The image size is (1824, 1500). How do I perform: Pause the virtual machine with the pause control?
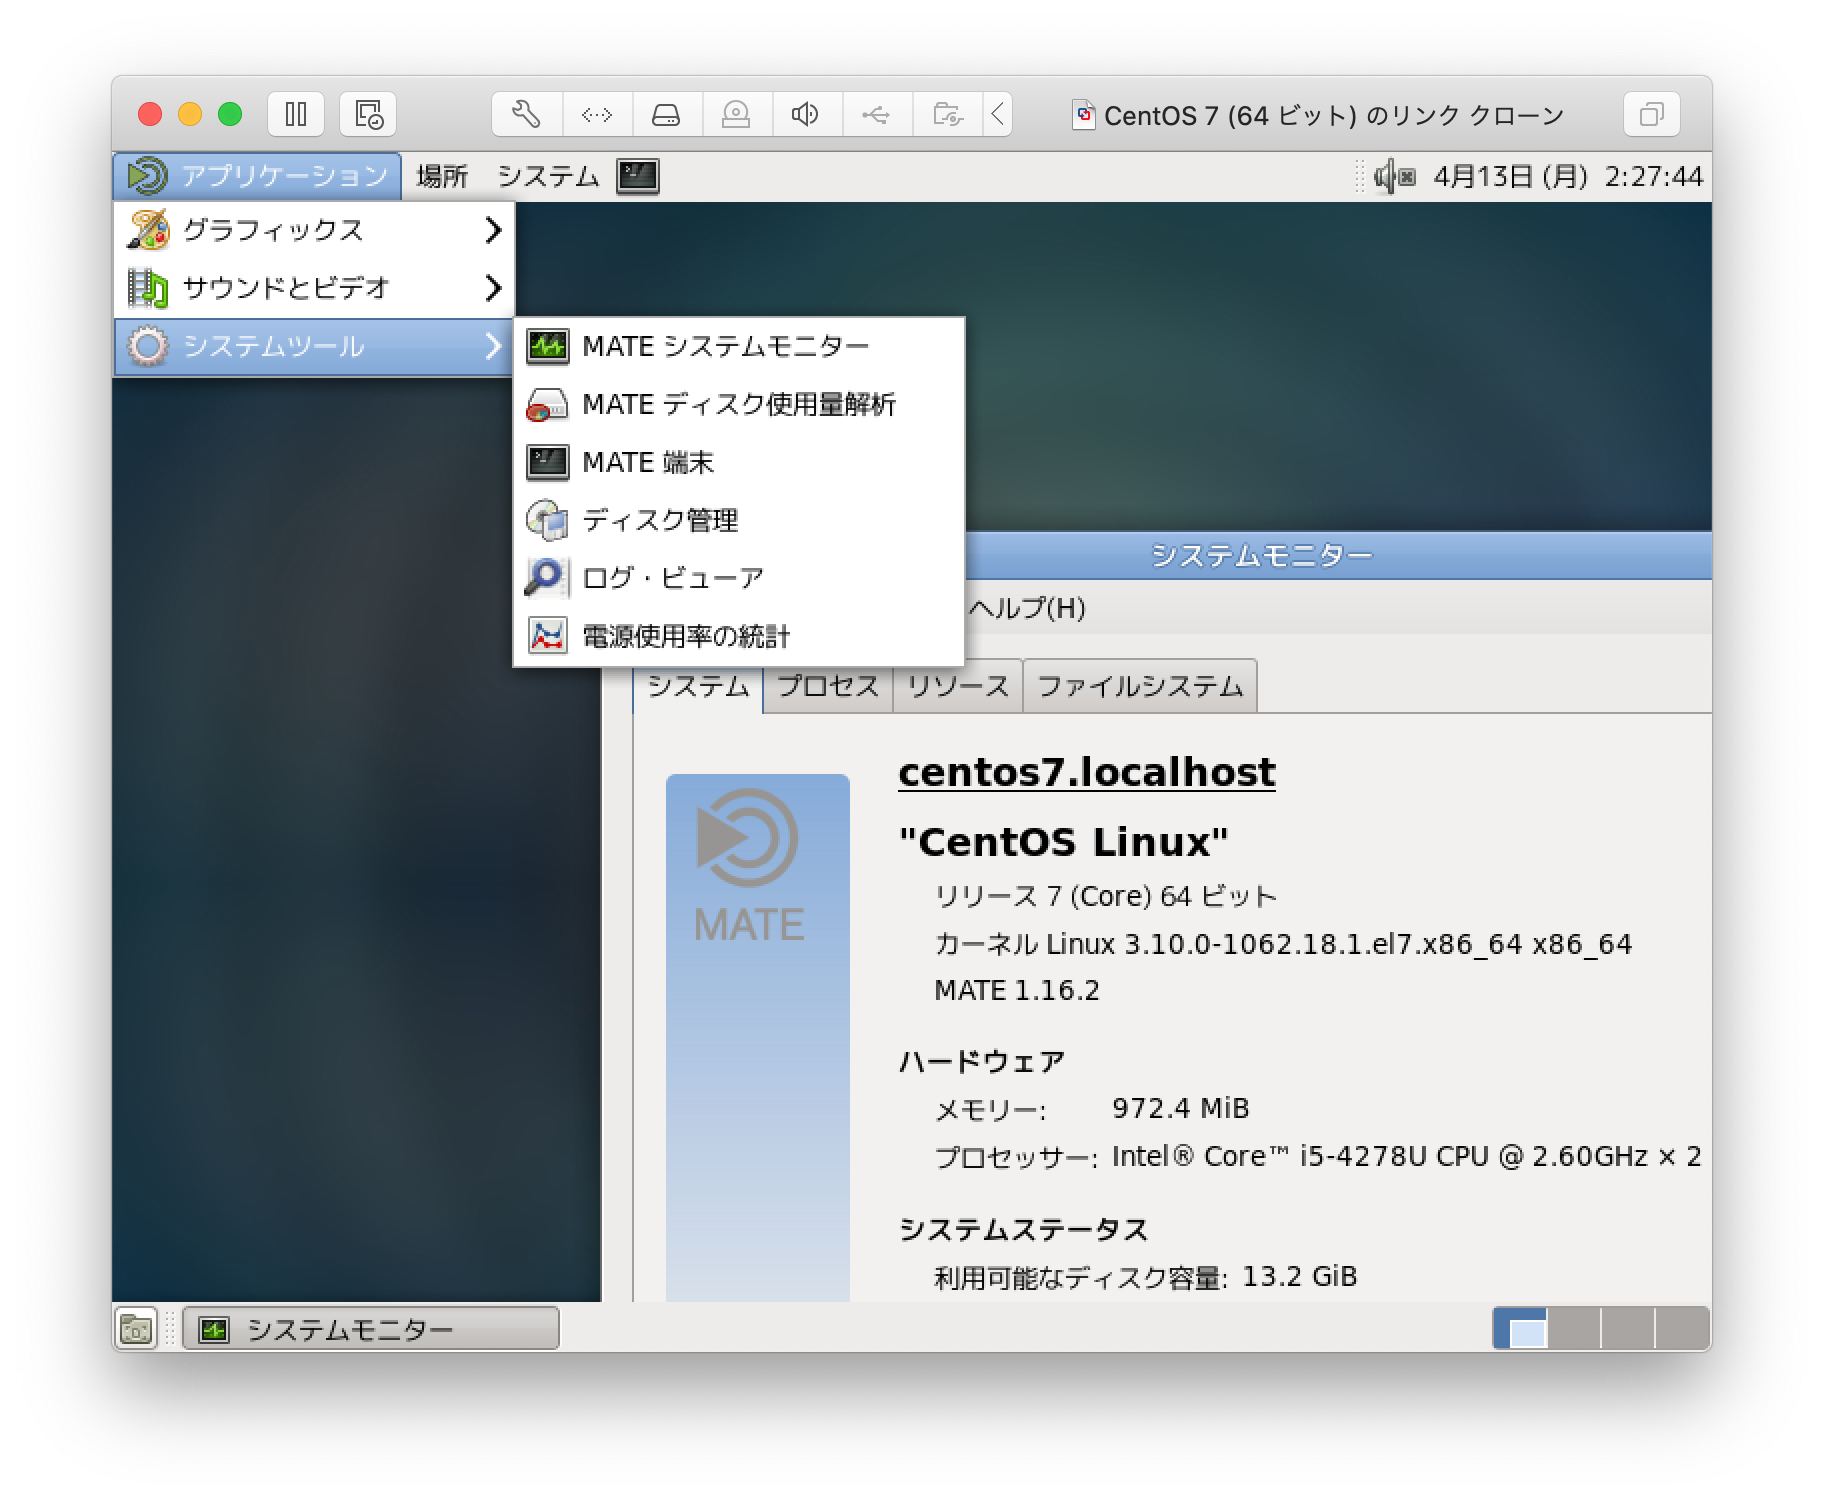[296, 113]
